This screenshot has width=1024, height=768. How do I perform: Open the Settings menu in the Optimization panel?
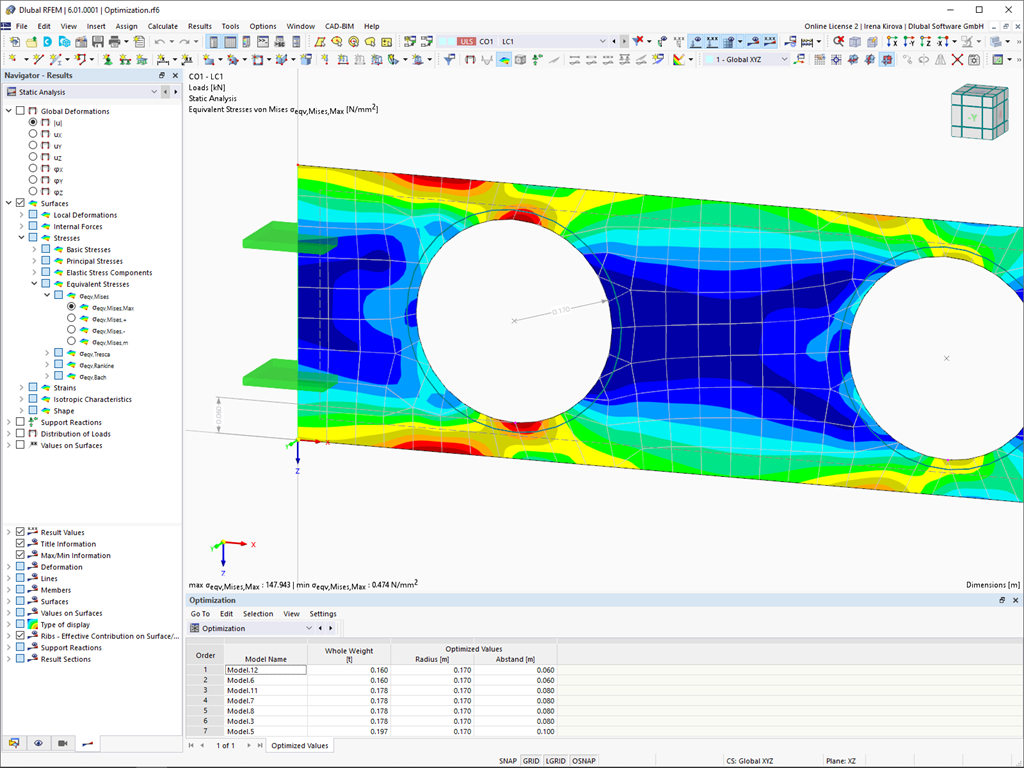click(x=322, y=614)
